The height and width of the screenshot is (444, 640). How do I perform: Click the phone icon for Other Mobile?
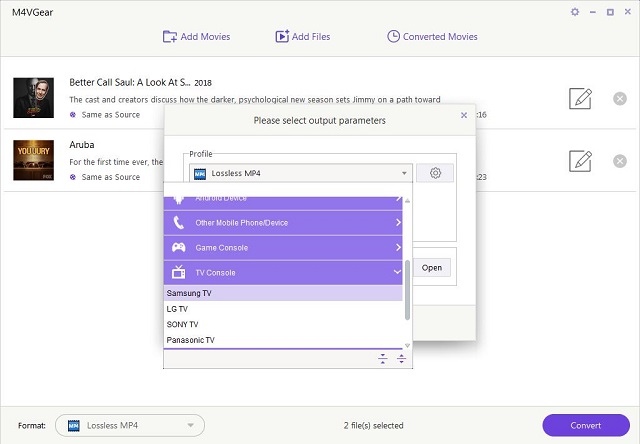179,223
